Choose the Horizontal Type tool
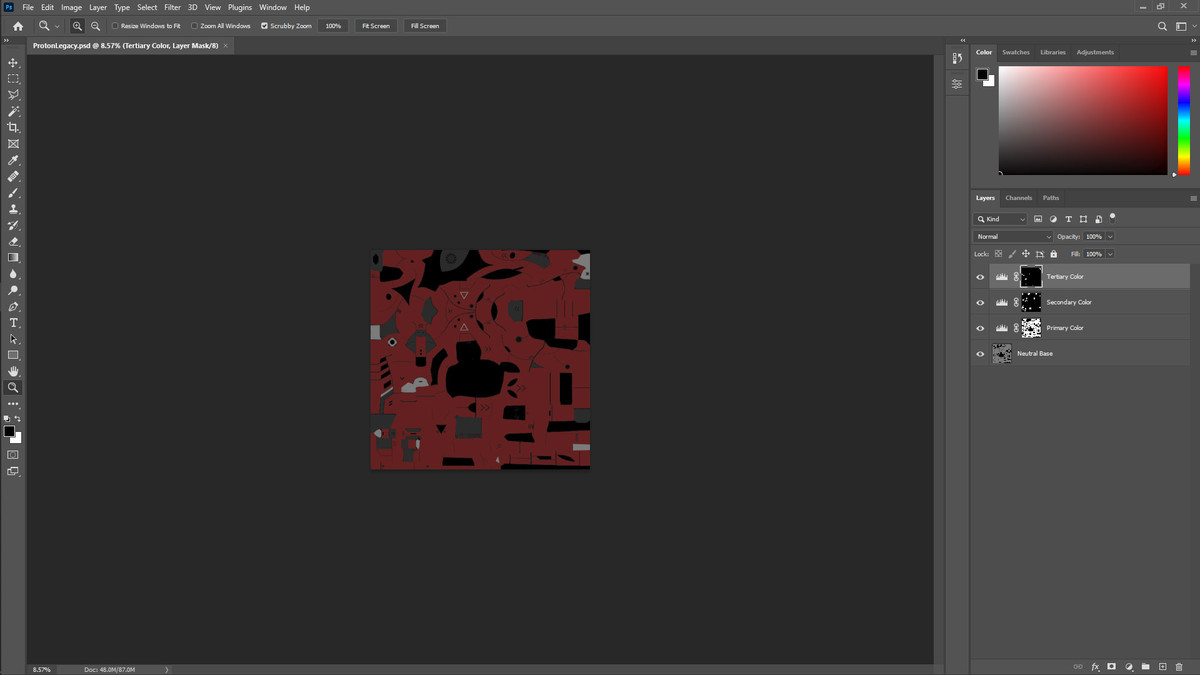1200x675 pixels. click(13, 323)
